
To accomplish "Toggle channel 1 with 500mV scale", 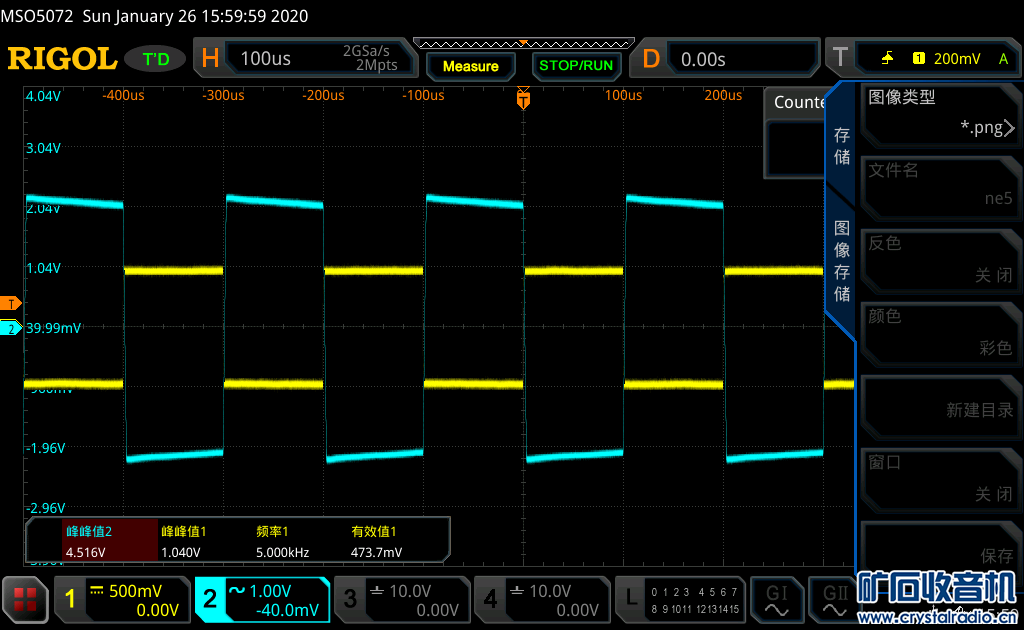I will 123,599.
